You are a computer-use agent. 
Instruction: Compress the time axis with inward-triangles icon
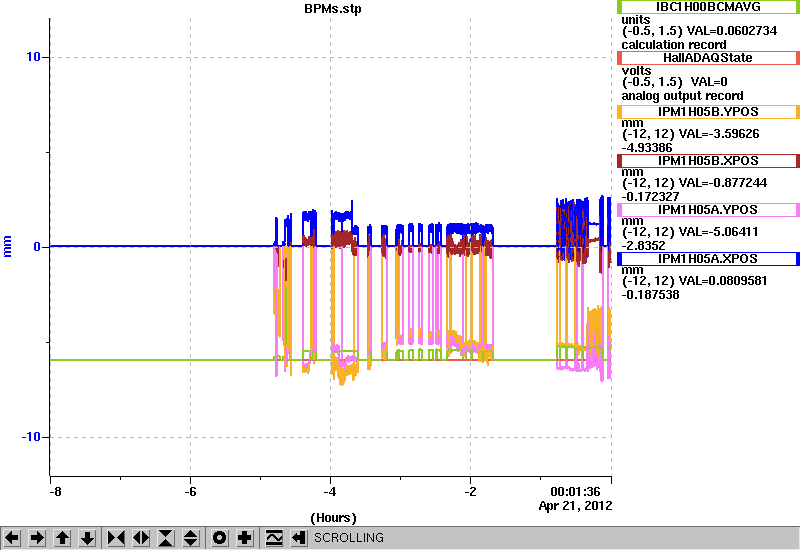(116, 538)
